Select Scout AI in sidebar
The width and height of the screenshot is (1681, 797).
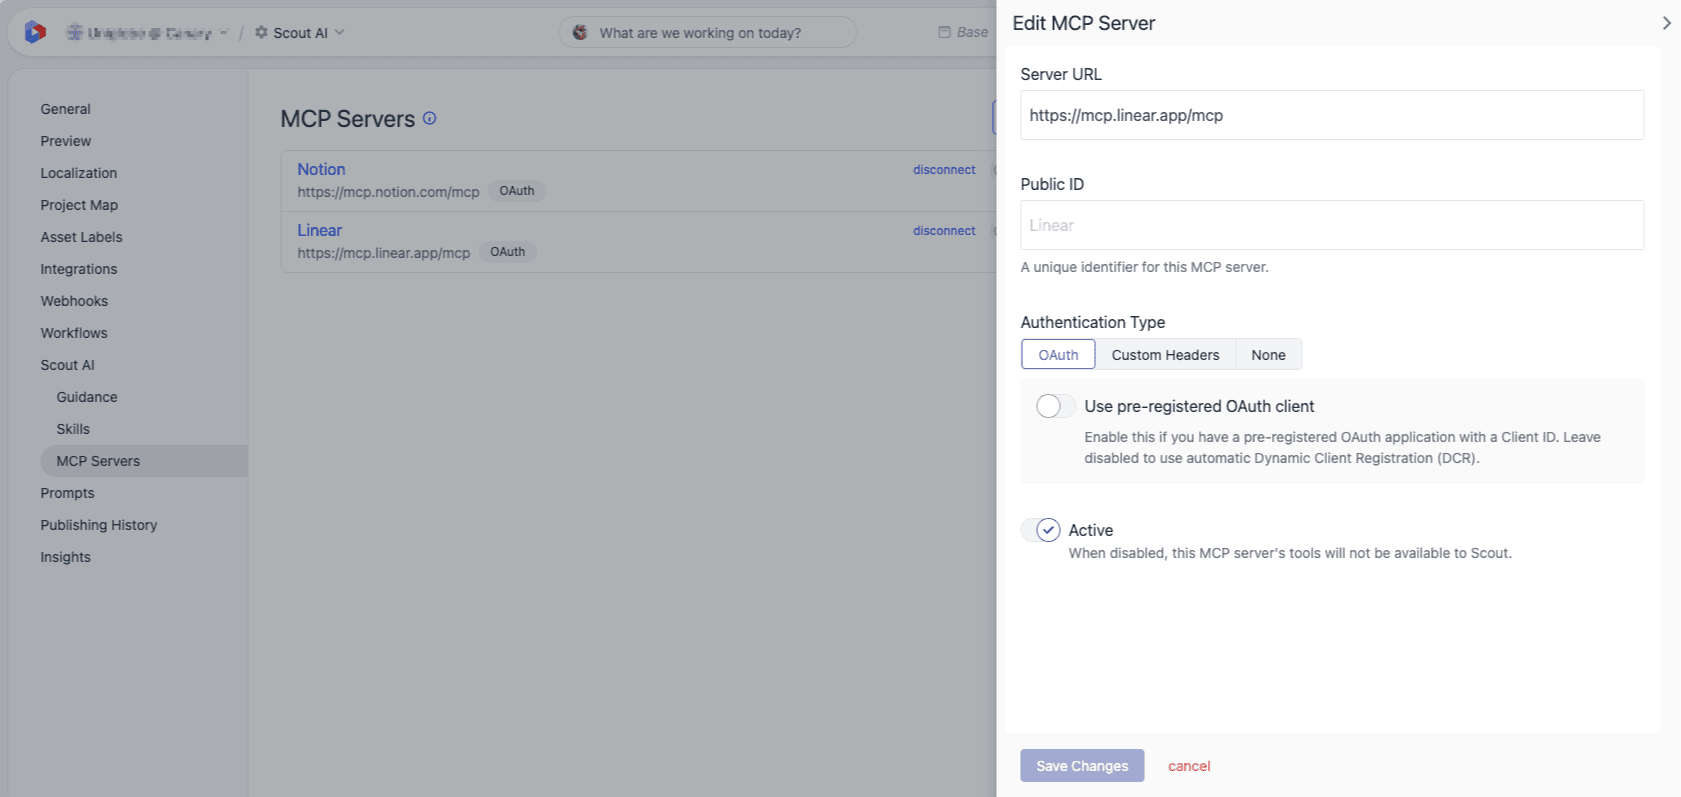coord(67,365)
